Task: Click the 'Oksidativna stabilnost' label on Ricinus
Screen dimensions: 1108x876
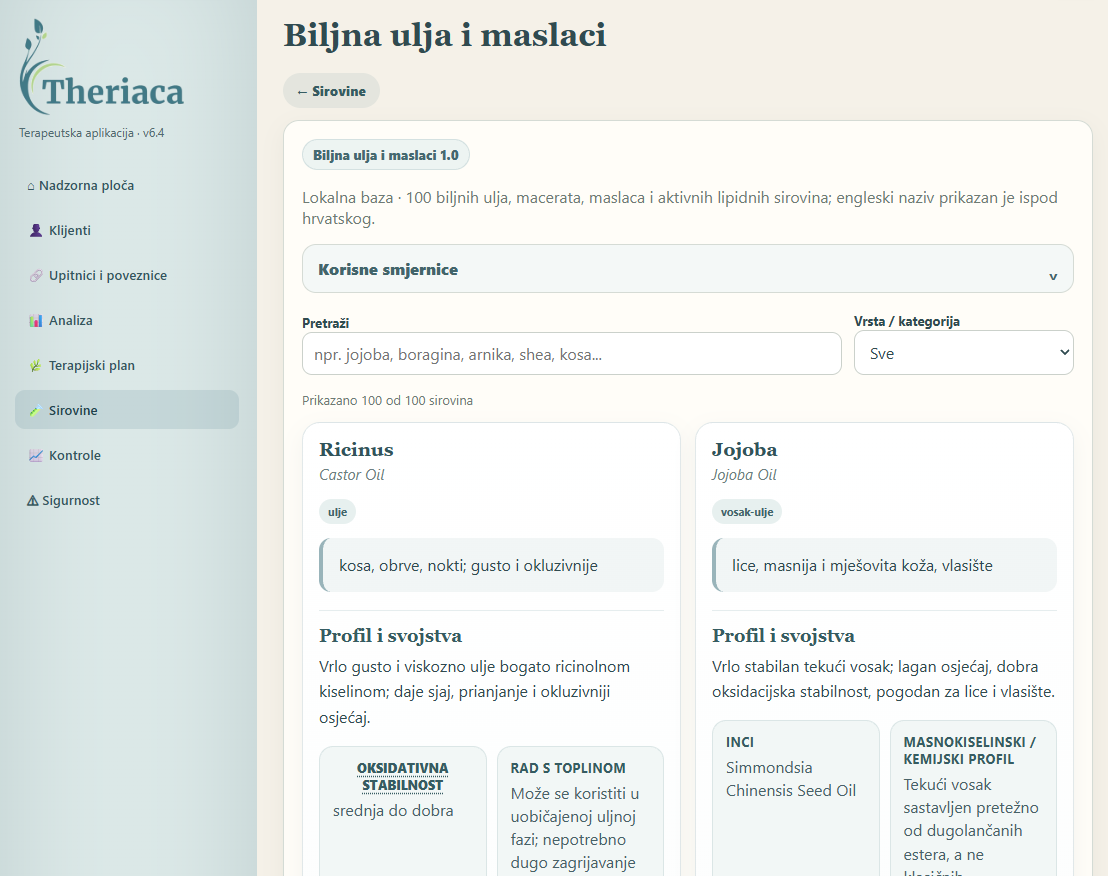Action: [403, 776]
